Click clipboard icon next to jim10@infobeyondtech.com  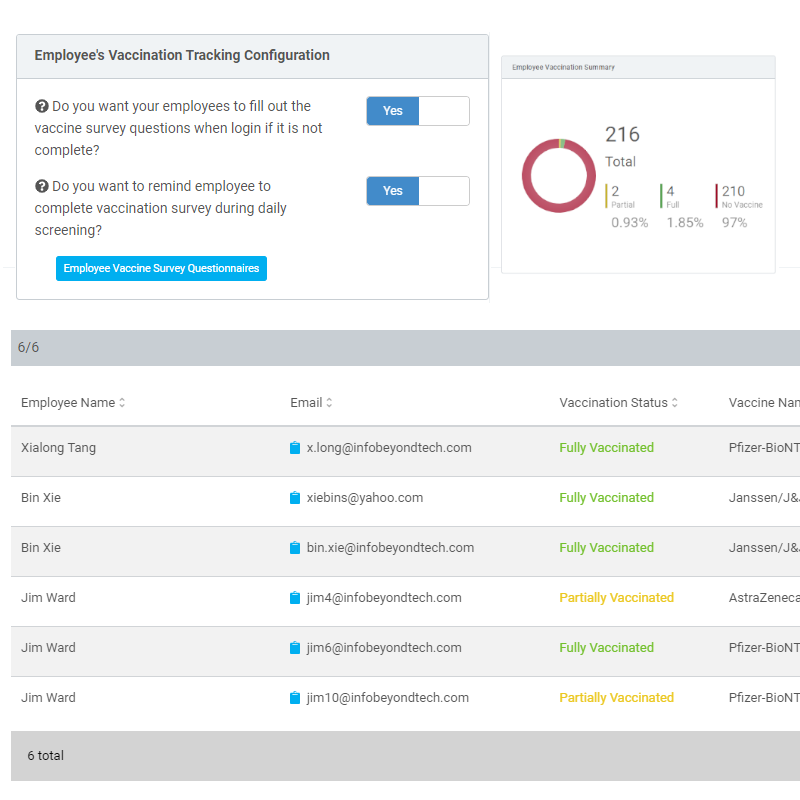click(x=295, y=698)
